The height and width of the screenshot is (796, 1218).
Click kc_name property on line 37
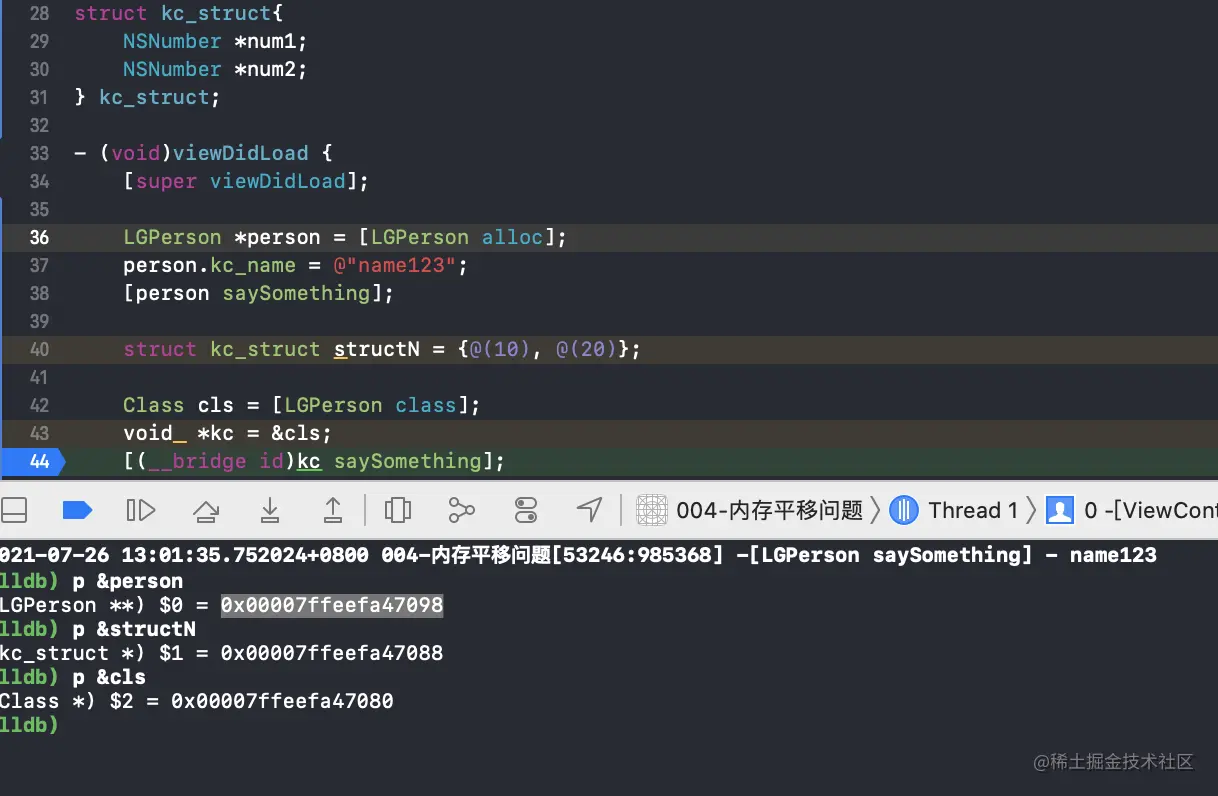click(253, 265)
